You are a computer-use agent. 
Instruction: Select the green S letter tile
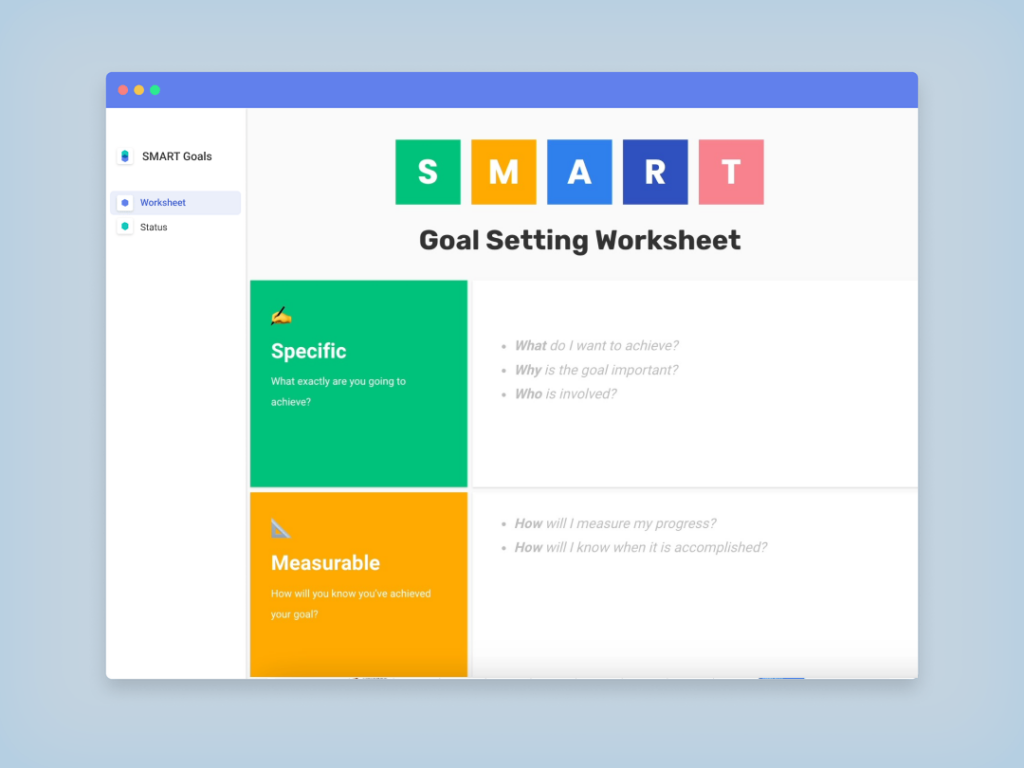point(427,171)
